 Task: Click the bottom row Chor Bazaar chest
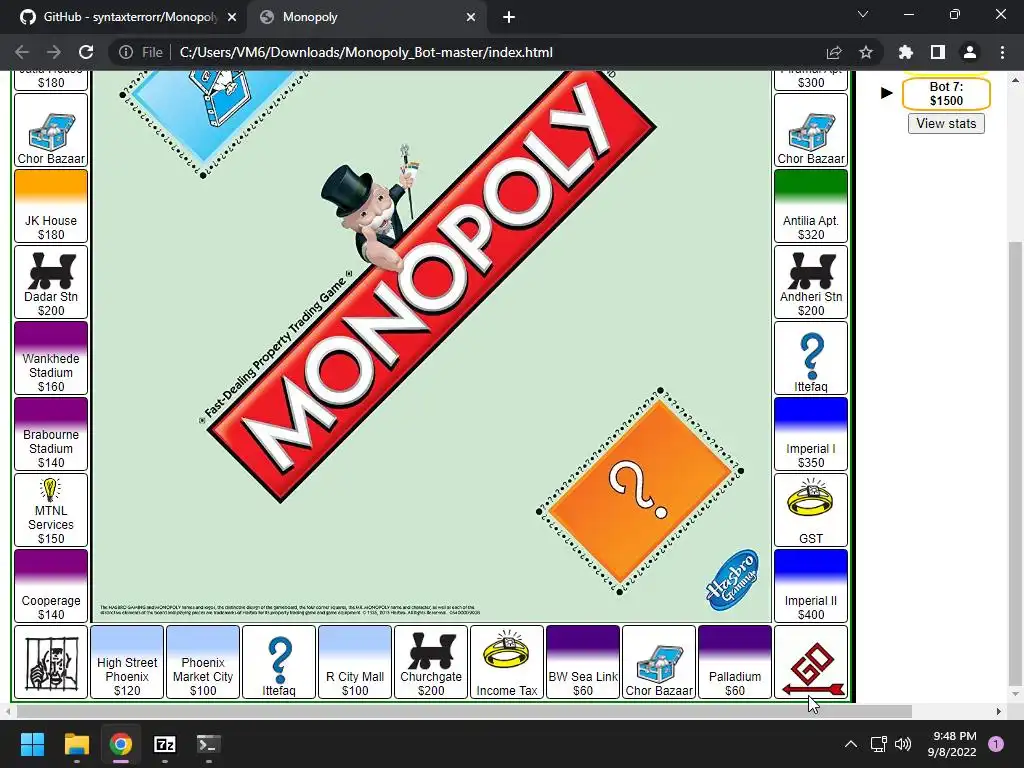(659, 663)
